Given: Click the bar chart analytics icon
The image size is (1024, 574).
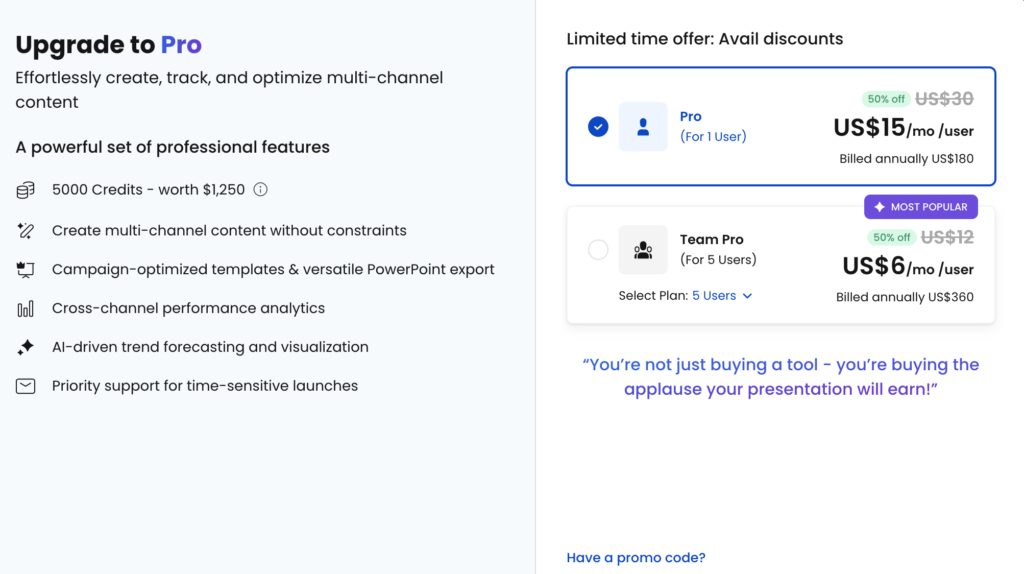Looking at the screenshot, I should [x=26, y=309].
